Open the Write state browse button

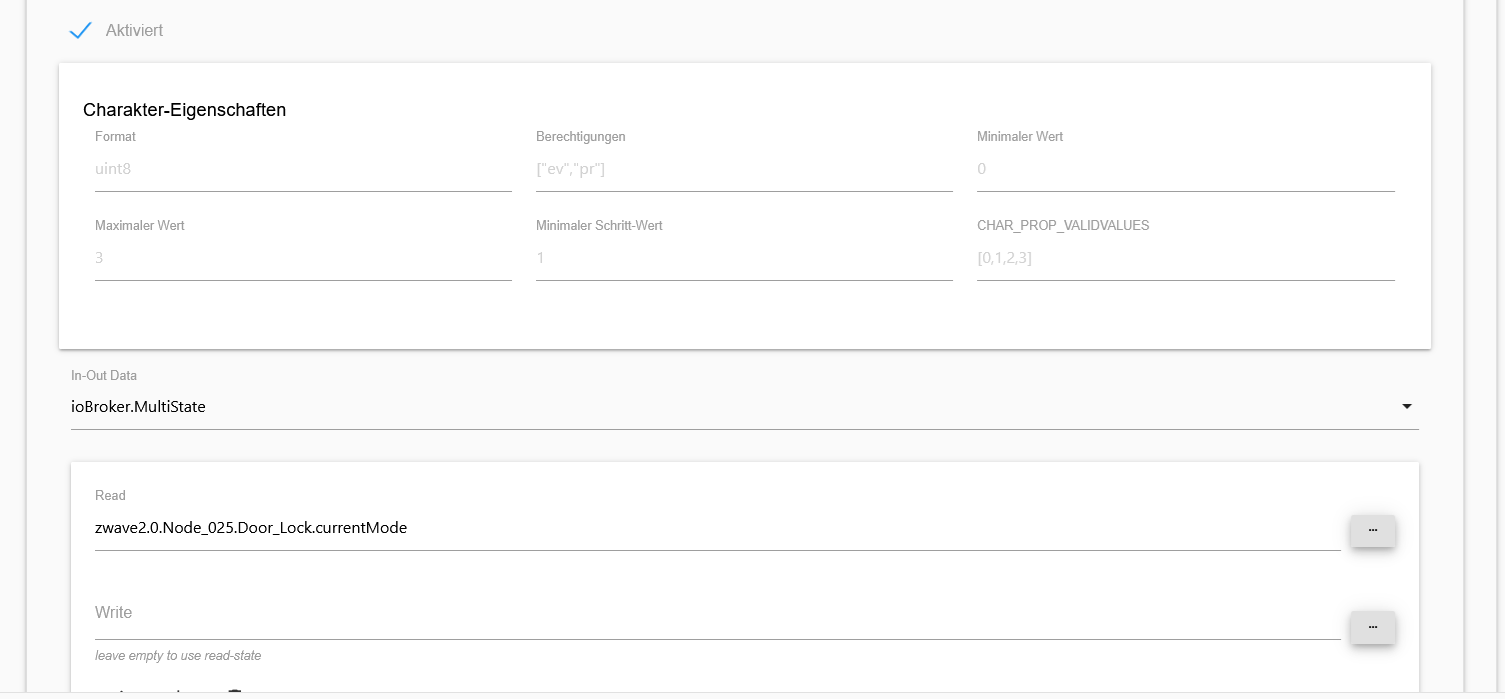tap(1372, 627)
